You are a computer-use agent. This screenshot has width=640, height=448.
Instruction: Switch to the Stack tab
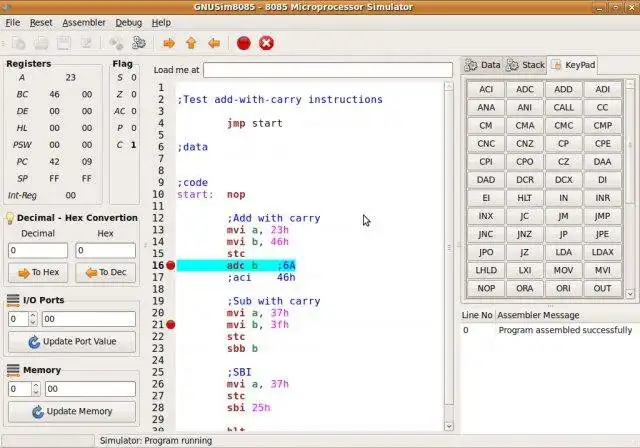(x=525, y=65)
